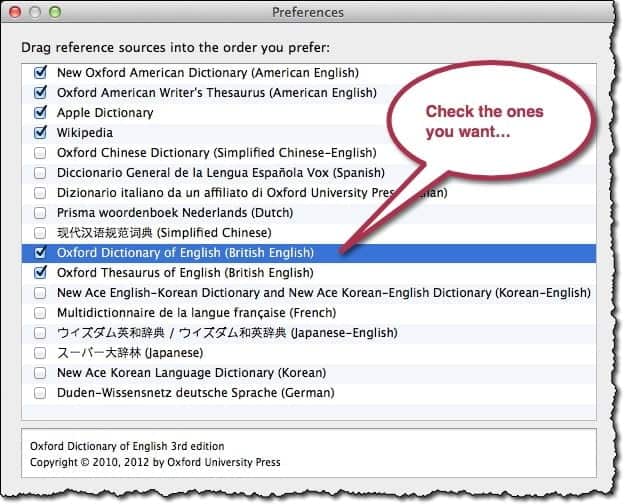Viewport: 624px width, 504px height.
Task: Select Duden-Wissensnetz deutsche Sprache row text
Action: click(196, 393)
